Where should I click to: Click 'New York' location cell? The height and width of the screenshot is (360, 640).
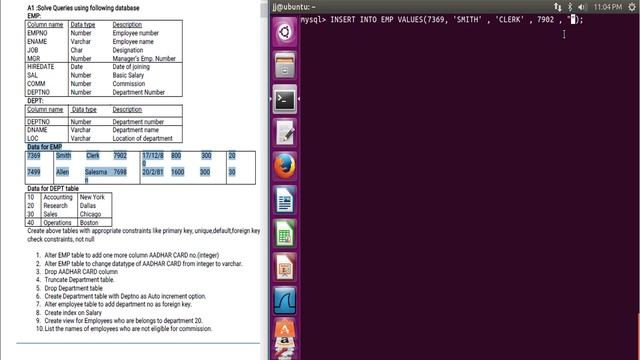tap(92, 197)
